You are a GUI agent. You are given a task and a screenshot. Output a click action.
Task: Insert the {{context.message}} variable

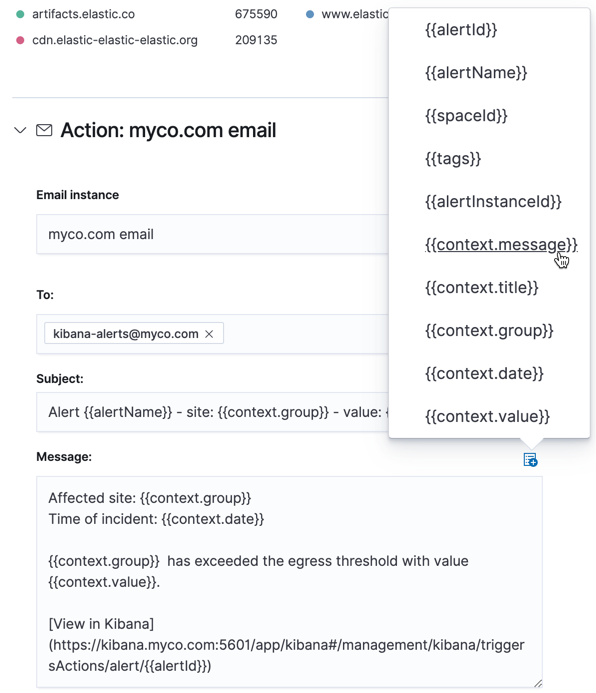[x=501, y=244]
